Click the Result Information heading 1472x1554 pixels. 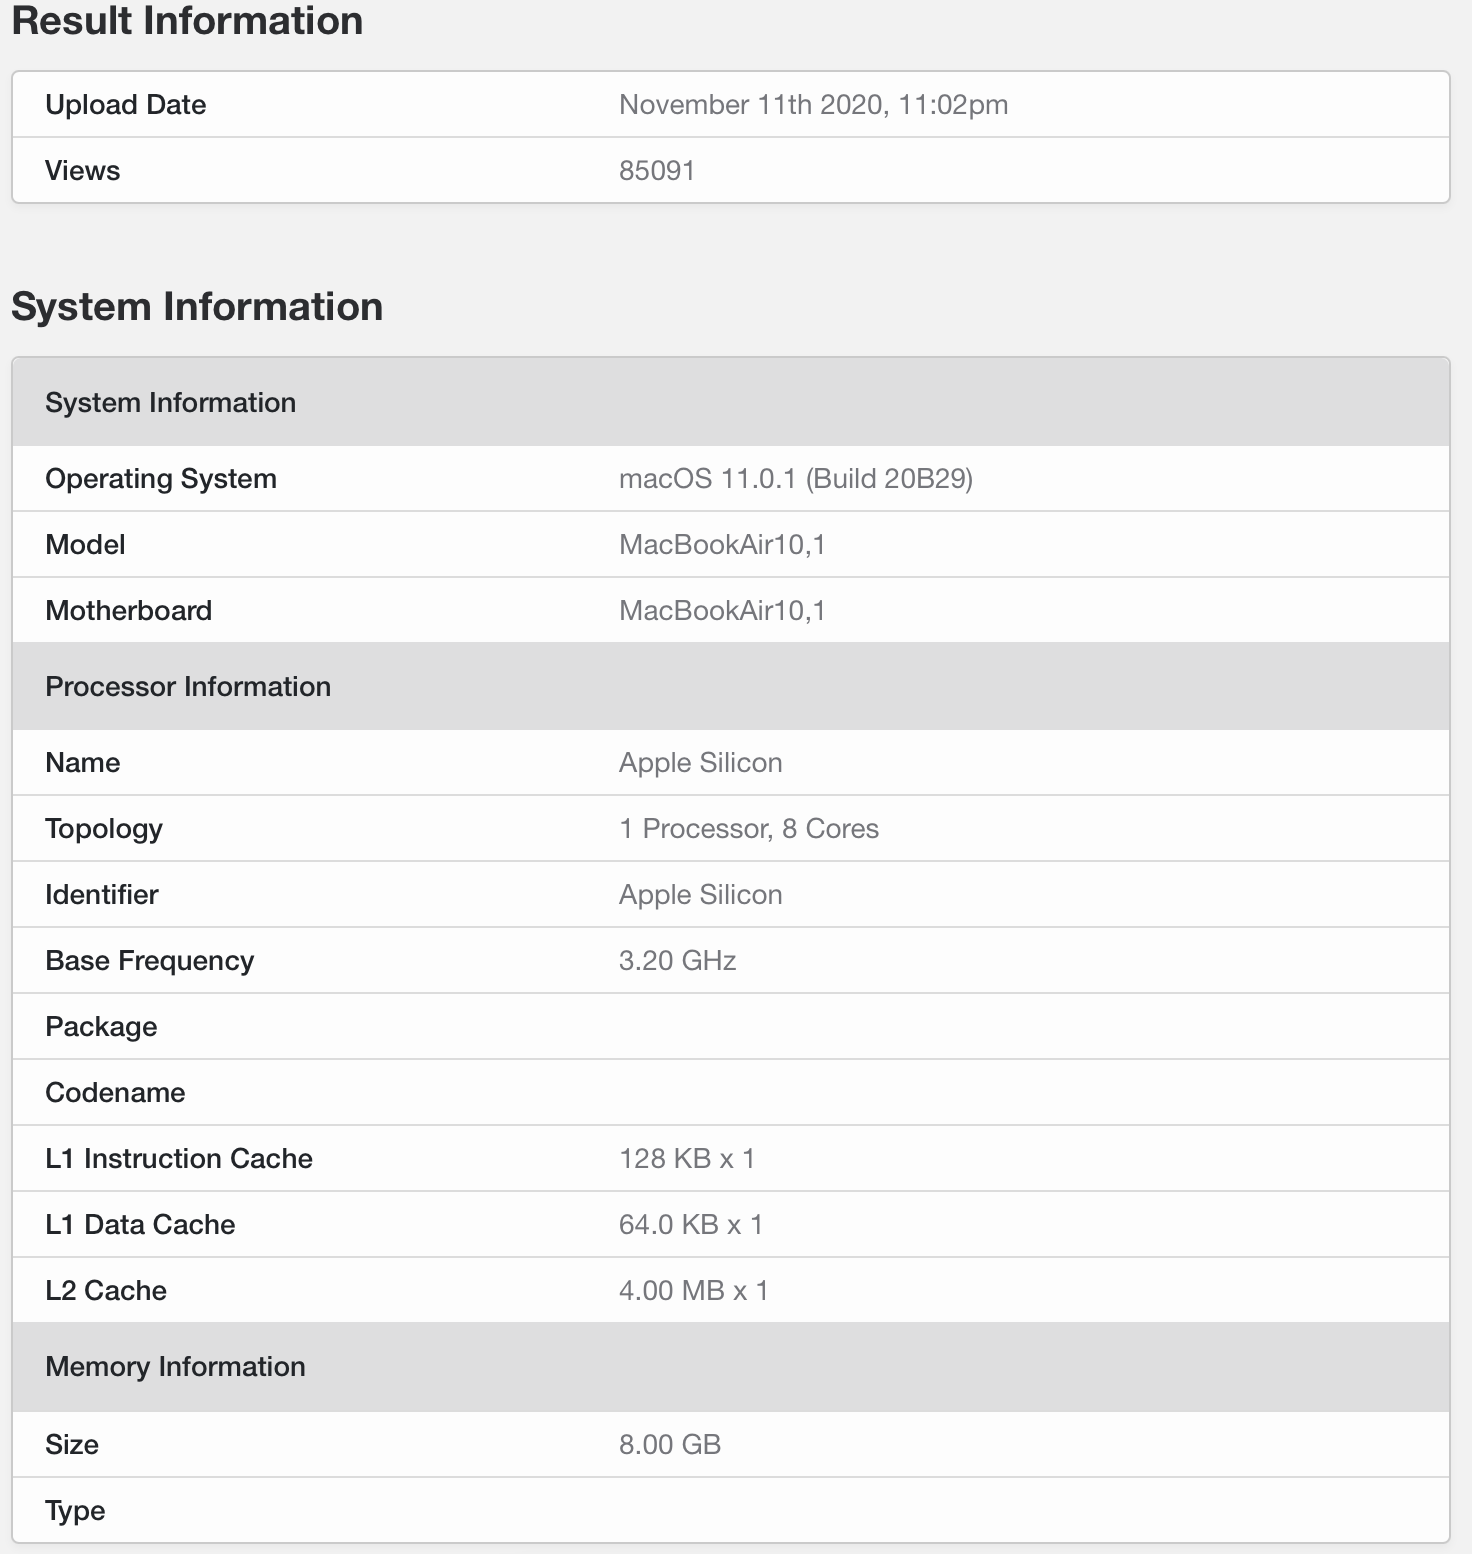pos(187,22)
